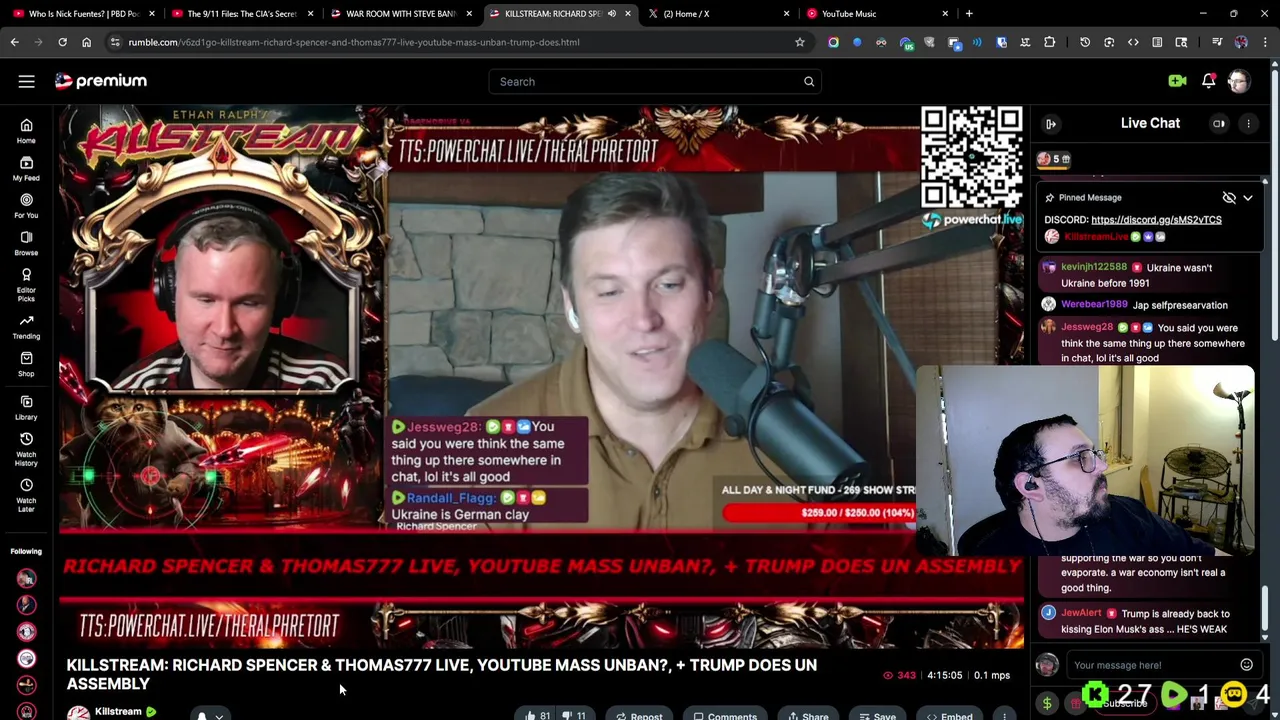
Task: Open the Comments section button
Action: (725, 715)
